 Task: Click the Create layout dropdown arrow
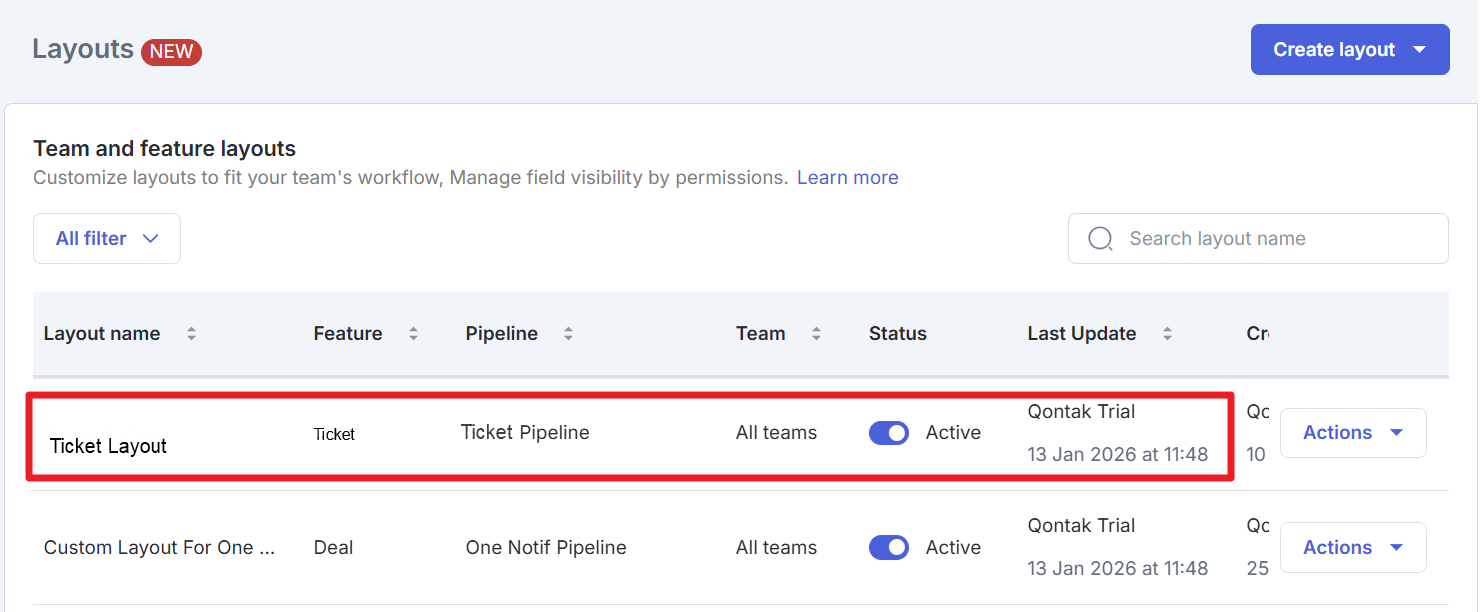tap(1419, 50)
